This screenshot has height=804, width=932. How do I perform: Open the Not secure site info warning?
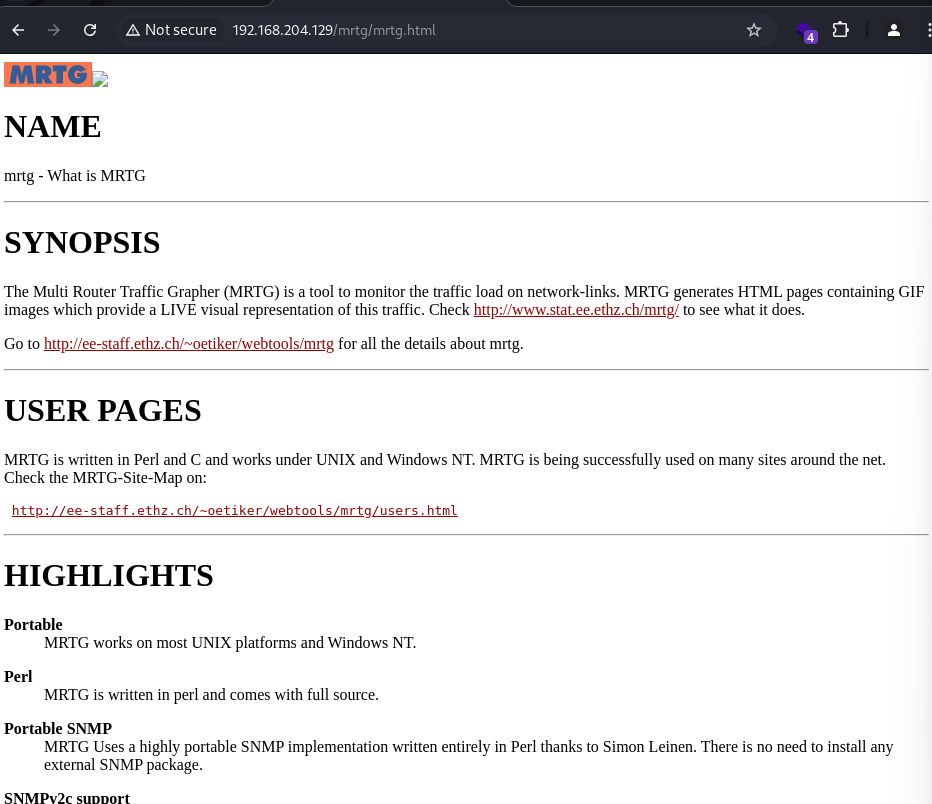pyautogui.click(x=172, y=30)
